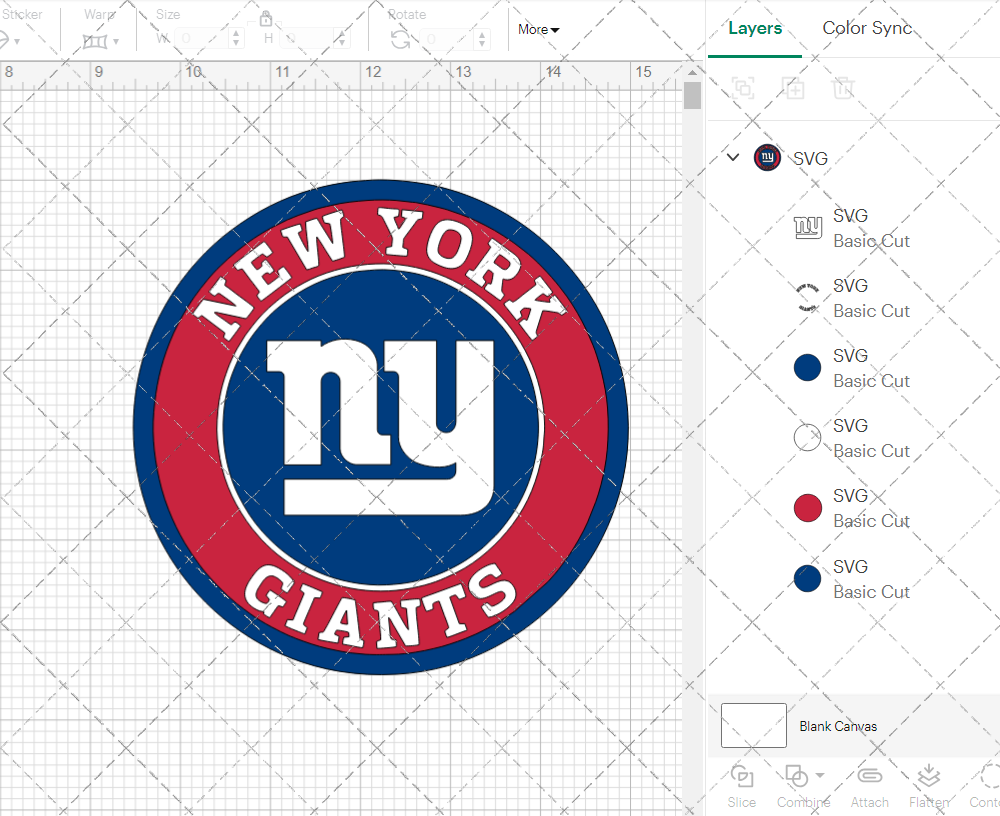Click the Combine tool icon

(796, 776)
